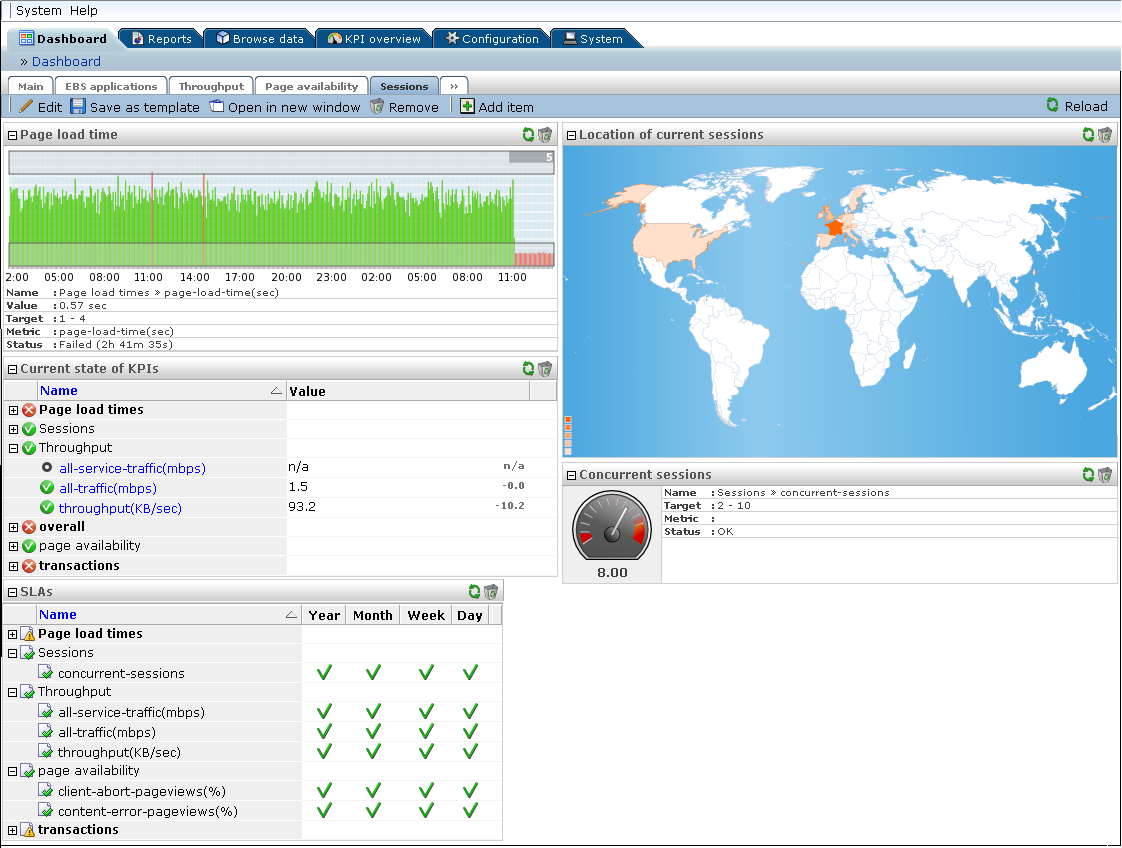Click warning icon for Page load times SLA
Image resolution: width=1122 pixels, height=848 pixels.
tap(28, 634)
